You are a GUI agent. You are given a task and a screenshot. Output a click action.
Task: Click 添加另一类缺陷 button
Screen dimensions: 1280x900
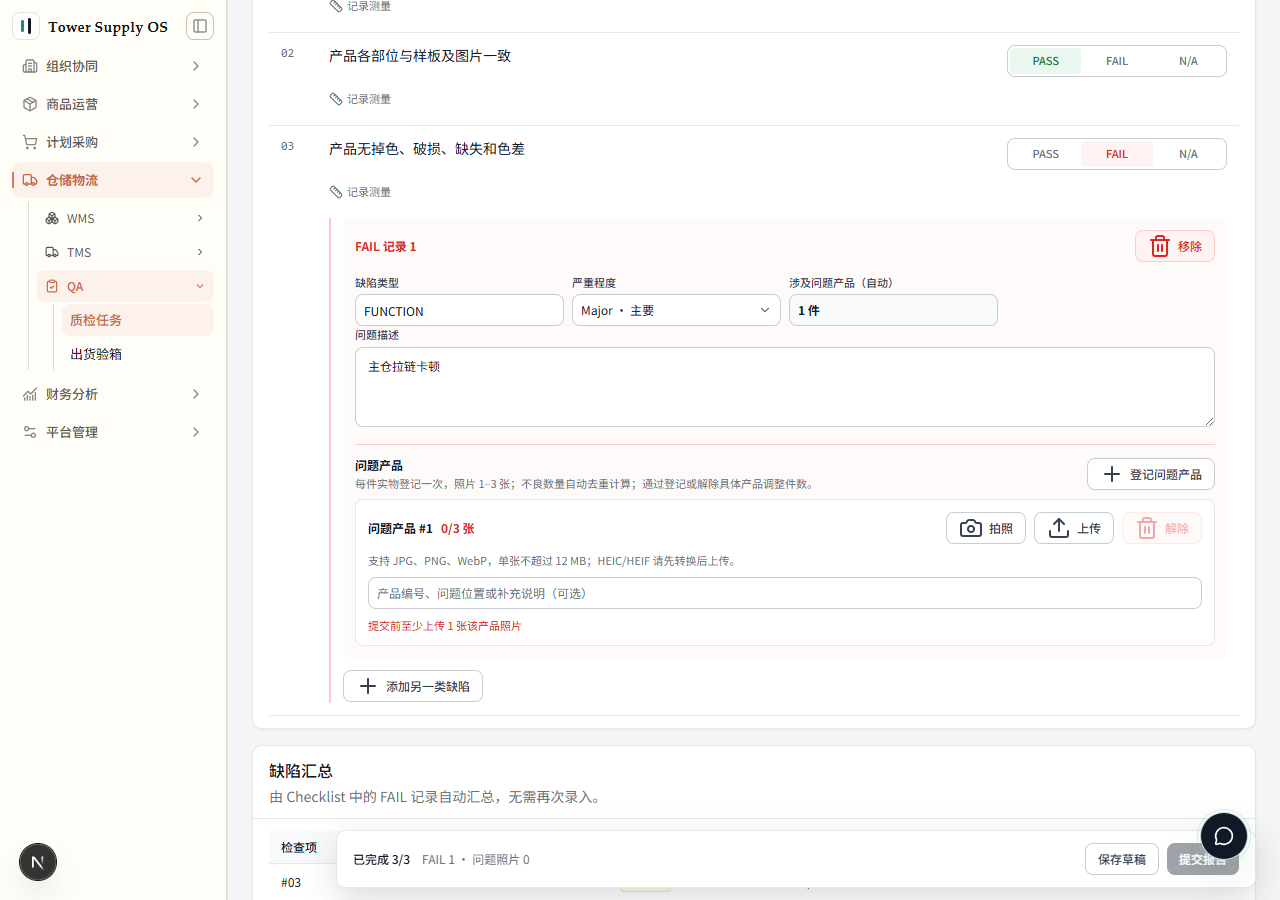(413, 686)
